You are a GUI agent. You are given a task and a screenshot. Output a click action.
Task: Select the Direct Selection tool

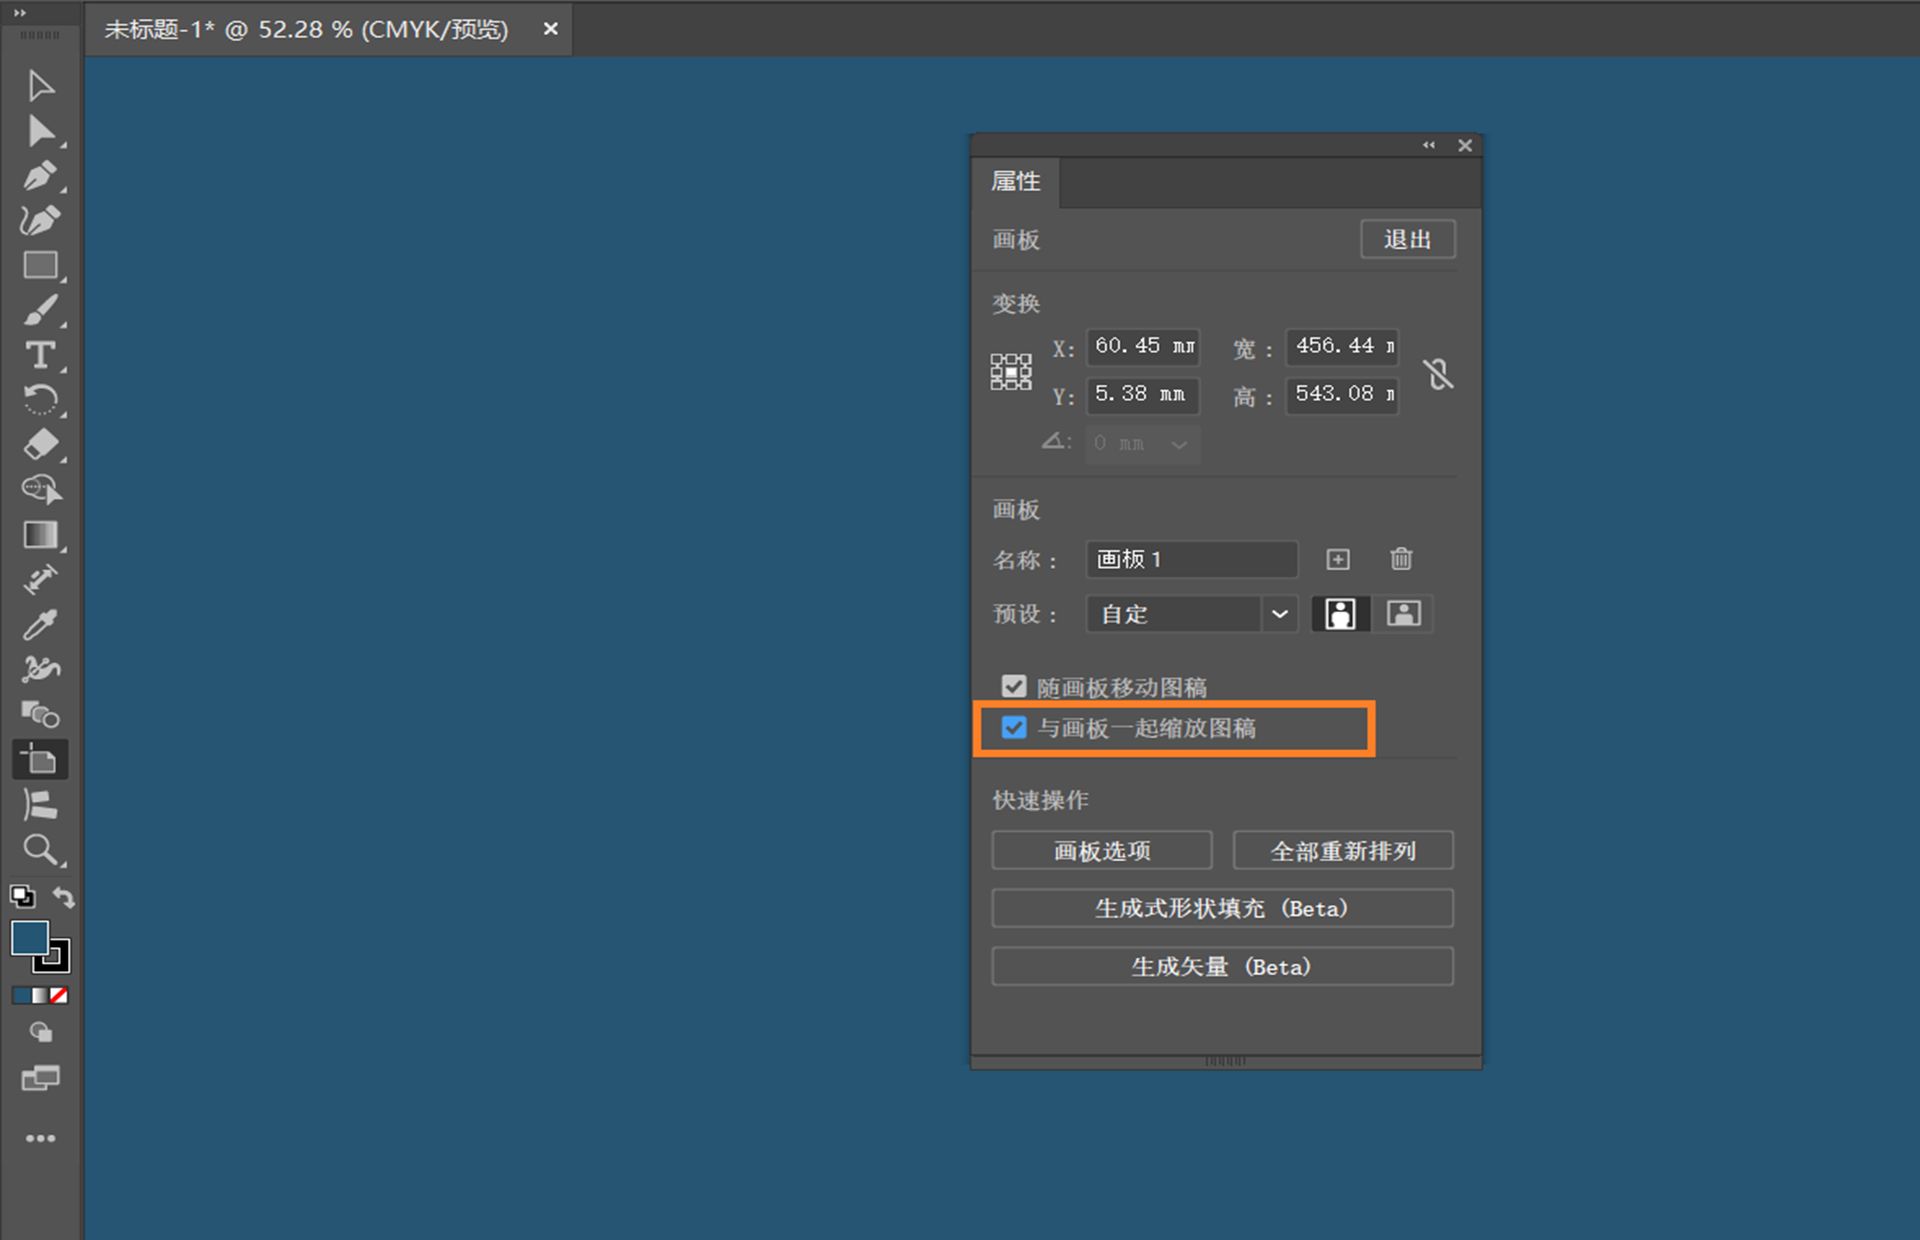41,131
